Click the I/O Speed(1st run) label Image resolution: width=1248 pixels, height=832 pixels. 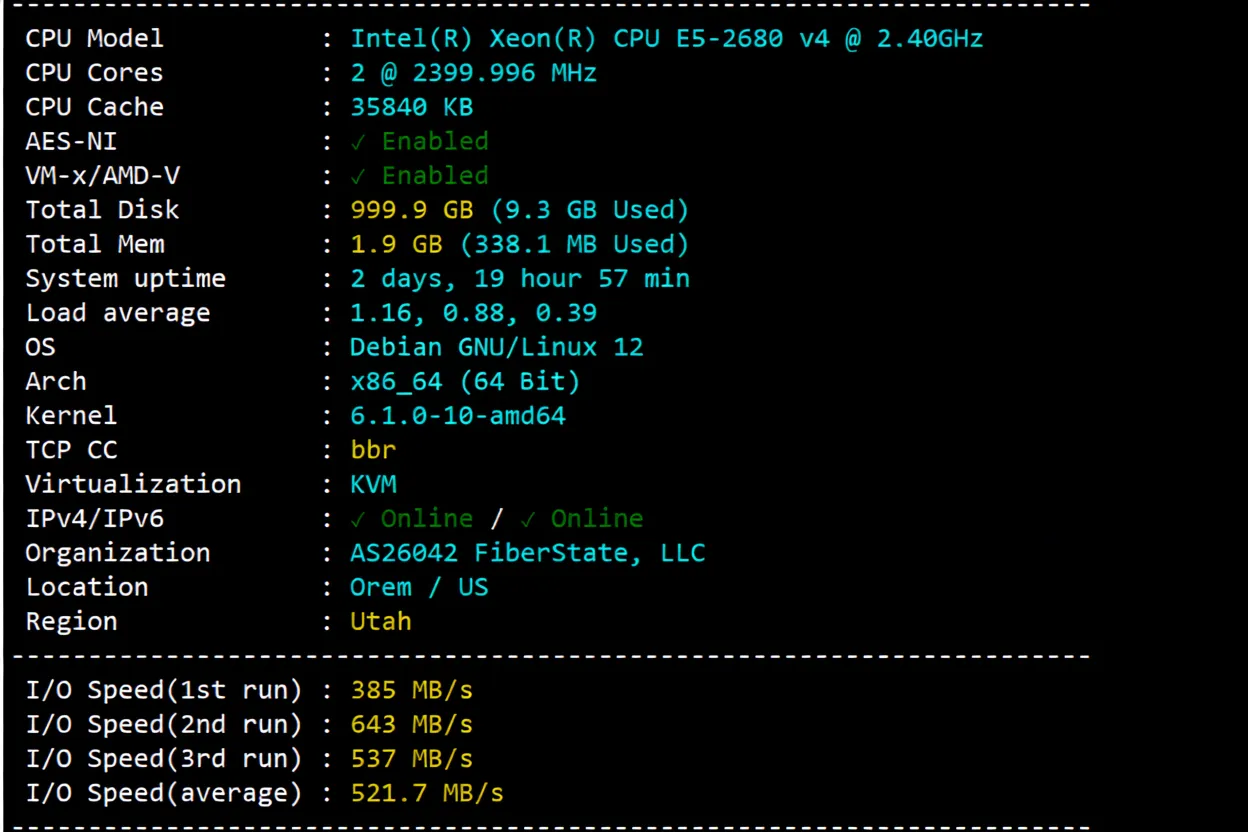click(x=164, y=690)
